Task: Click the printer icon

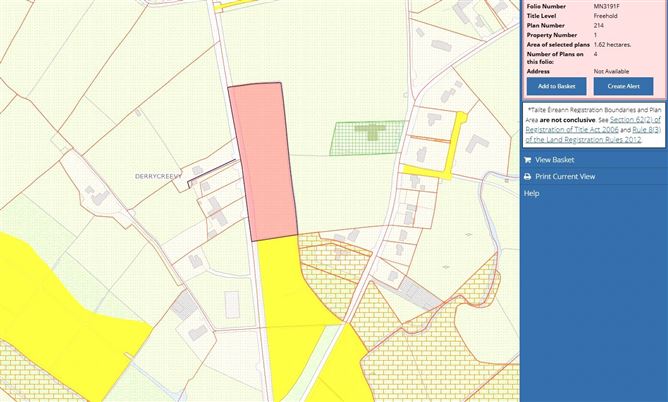Action: click(527, 176)
